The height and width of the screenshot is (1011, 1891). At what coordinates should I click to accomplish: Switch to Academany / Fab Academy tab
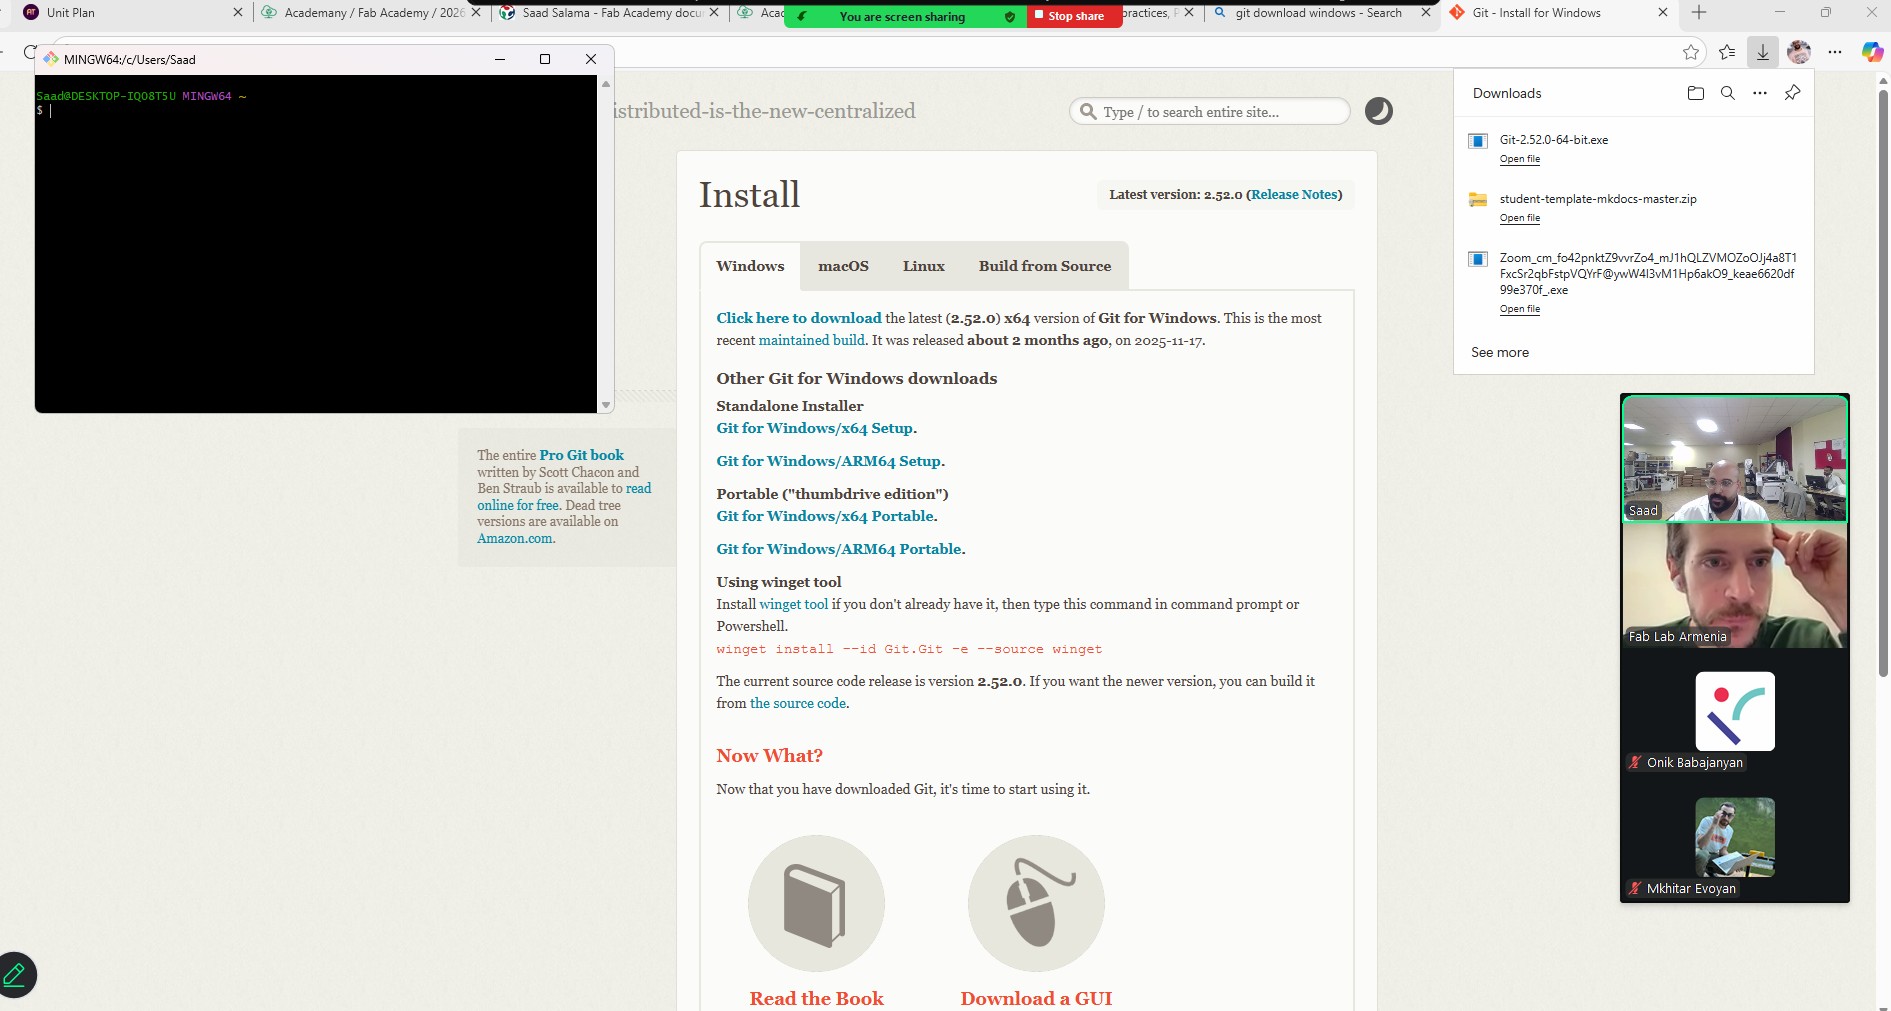(372, 13)
